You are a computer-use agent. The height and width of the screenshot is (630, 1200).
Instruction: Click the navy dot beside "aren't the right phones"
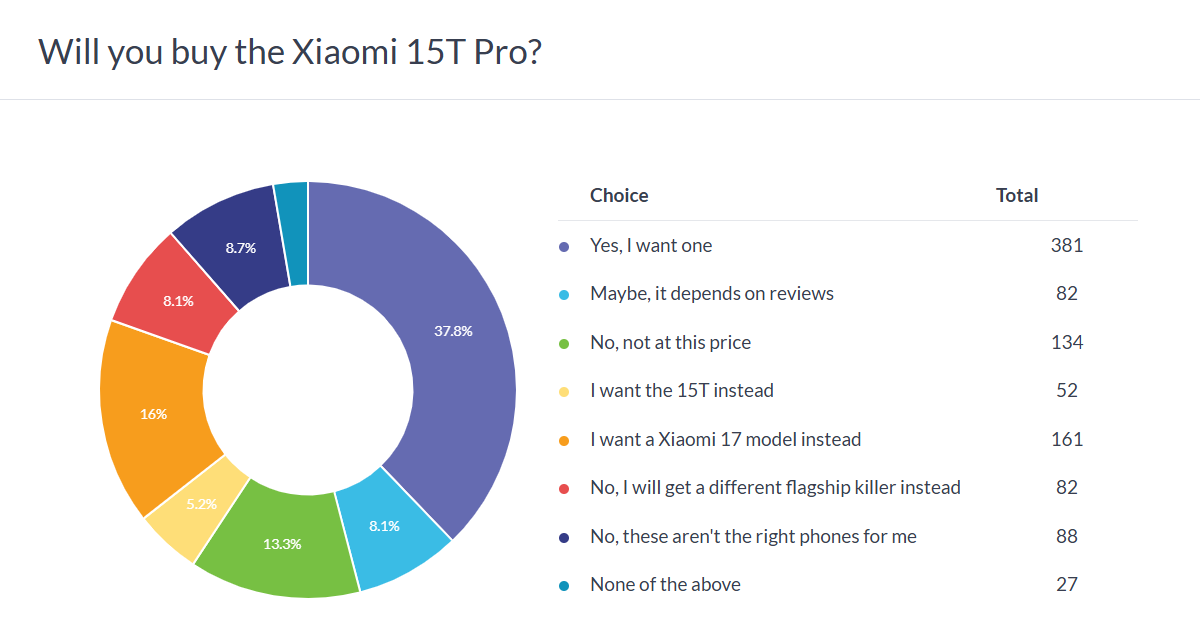[565, 538]
